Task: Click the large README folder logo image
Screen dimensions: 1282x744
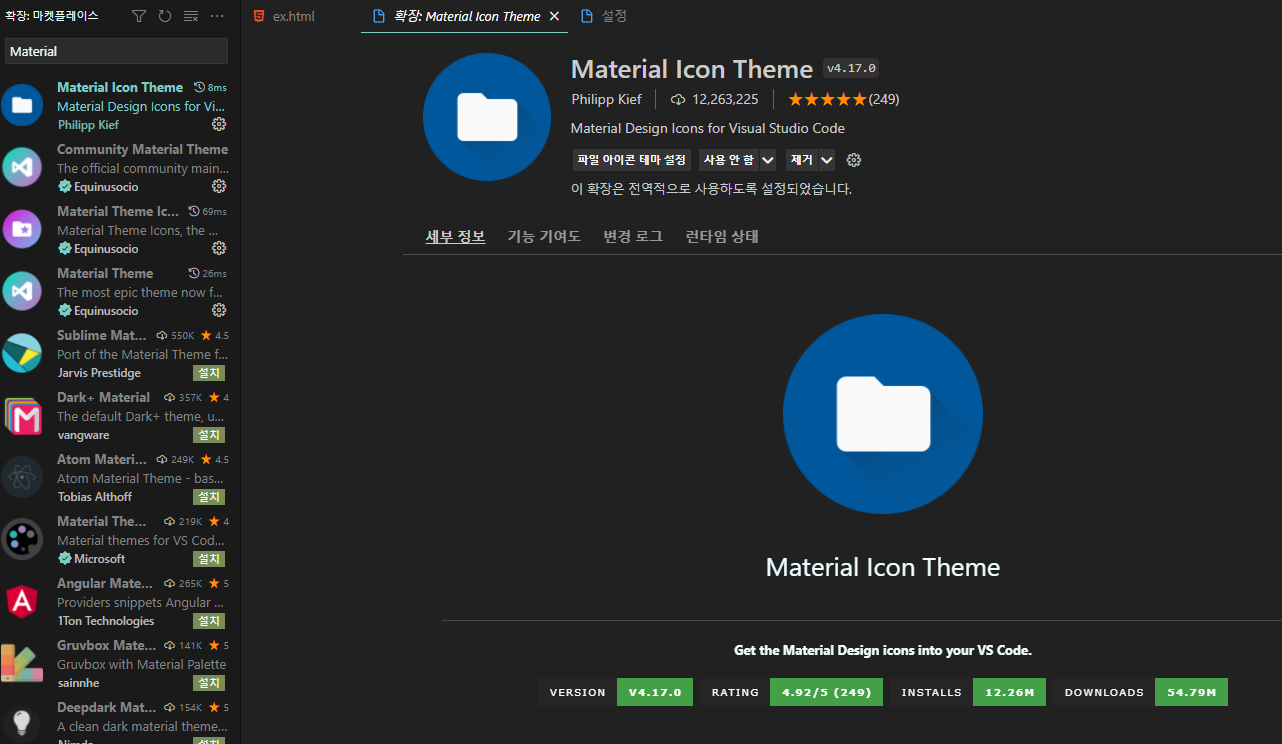Action: click(x=883, y=414)
